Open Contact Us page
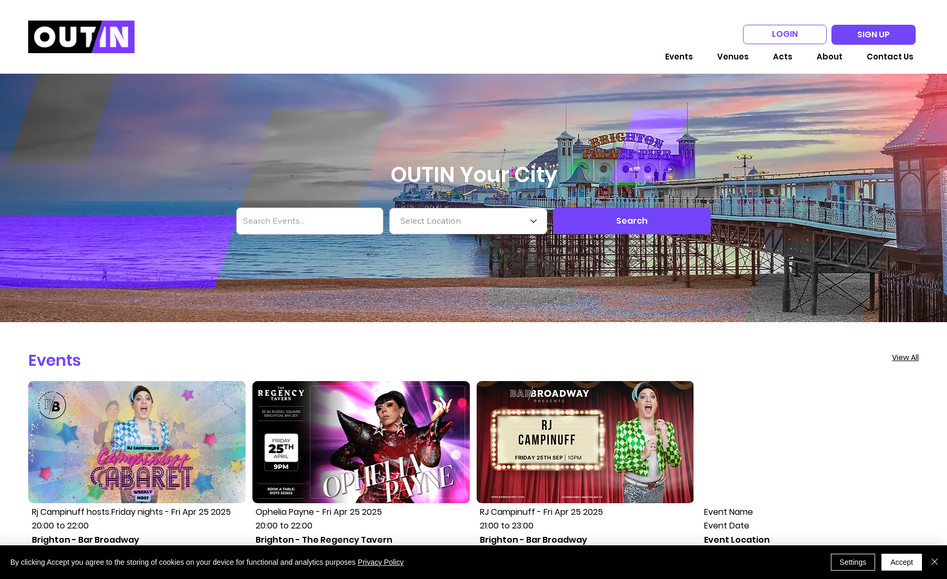Screen dimensions: 947x579 coord(889,57)
